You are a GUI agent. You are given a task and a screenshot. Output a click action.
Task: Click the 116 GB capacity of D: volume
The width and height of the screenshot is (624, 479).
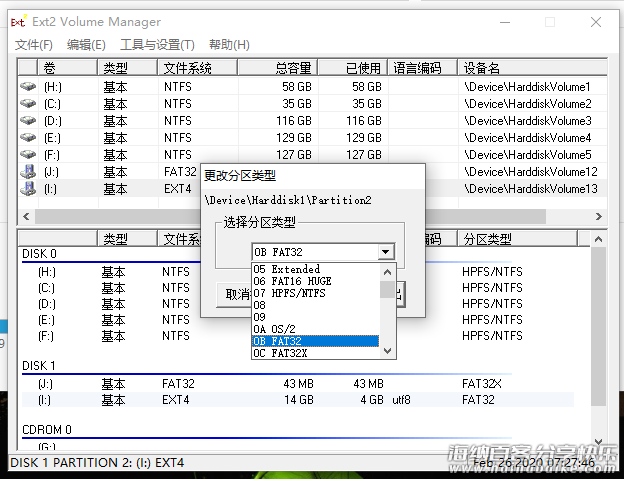coord(294,120)
